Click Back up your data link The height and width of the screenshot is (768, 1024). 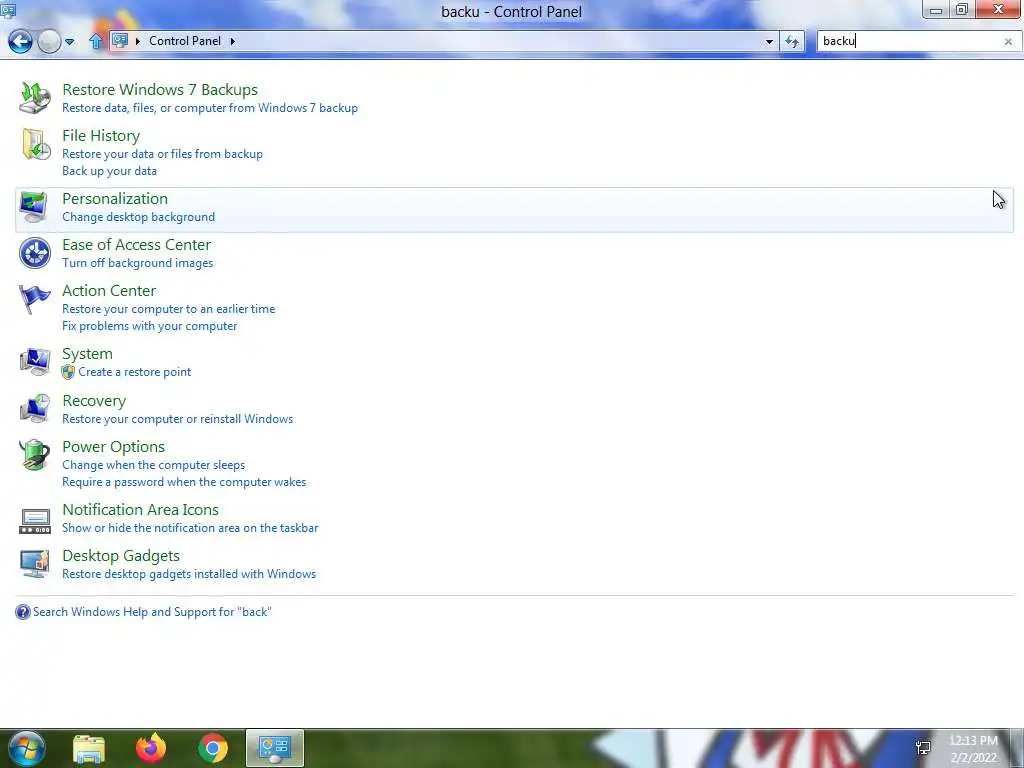tap(109, 171)
